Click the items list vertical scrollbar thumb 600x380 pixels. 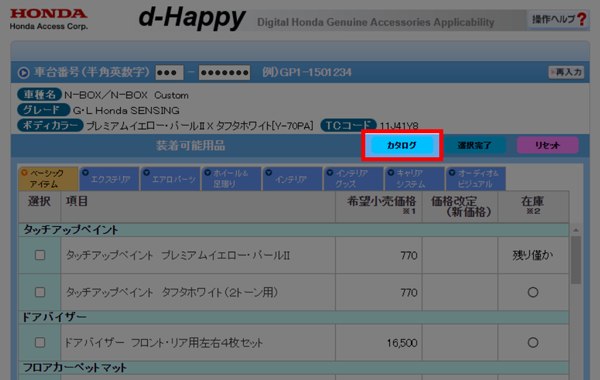pos(576,260)
